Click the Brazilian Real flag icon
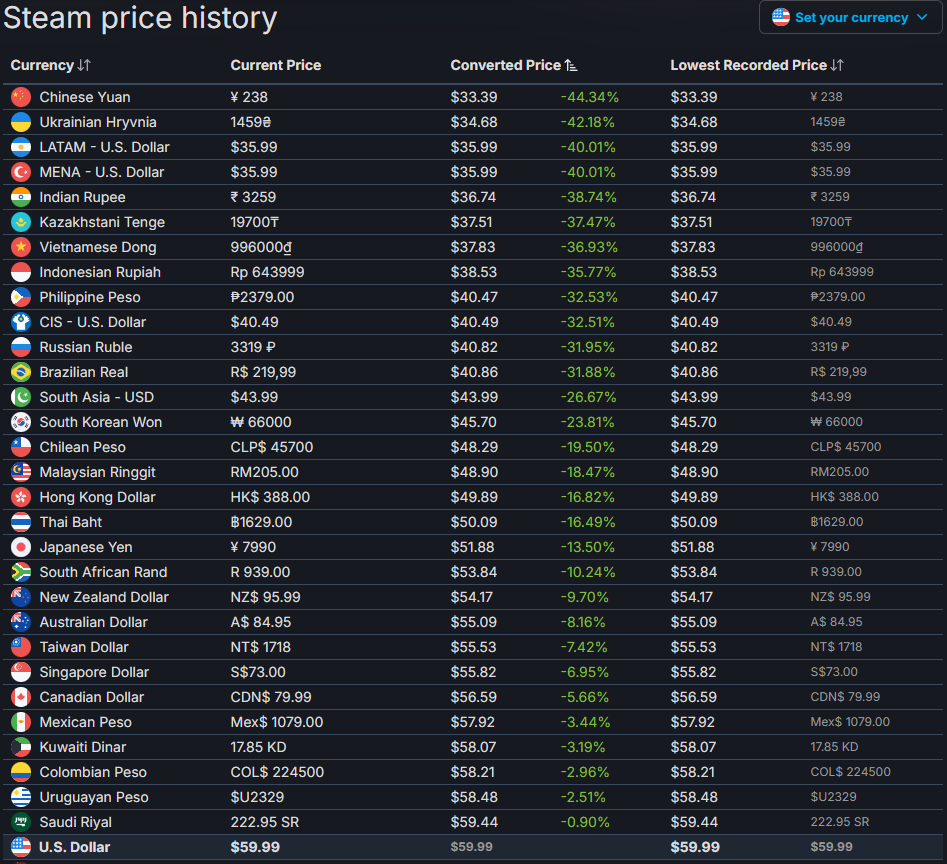 point(21,372)
